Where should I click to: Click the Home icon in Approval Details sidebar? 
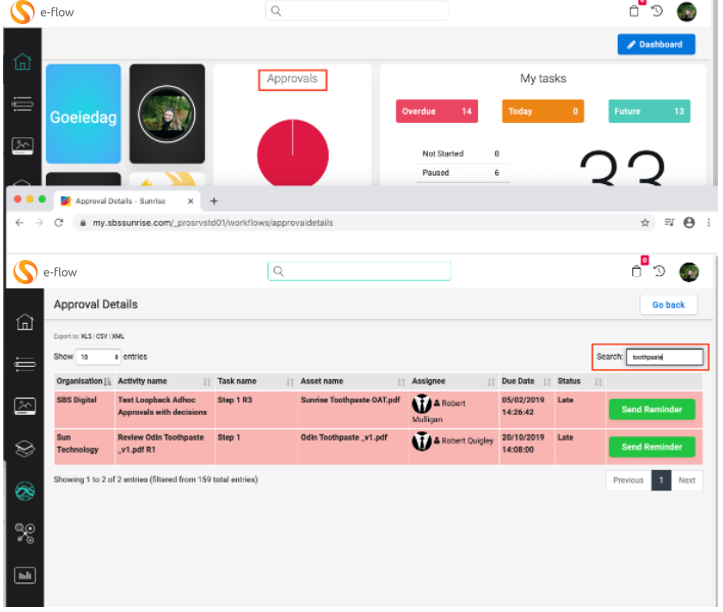click(25, 322)
